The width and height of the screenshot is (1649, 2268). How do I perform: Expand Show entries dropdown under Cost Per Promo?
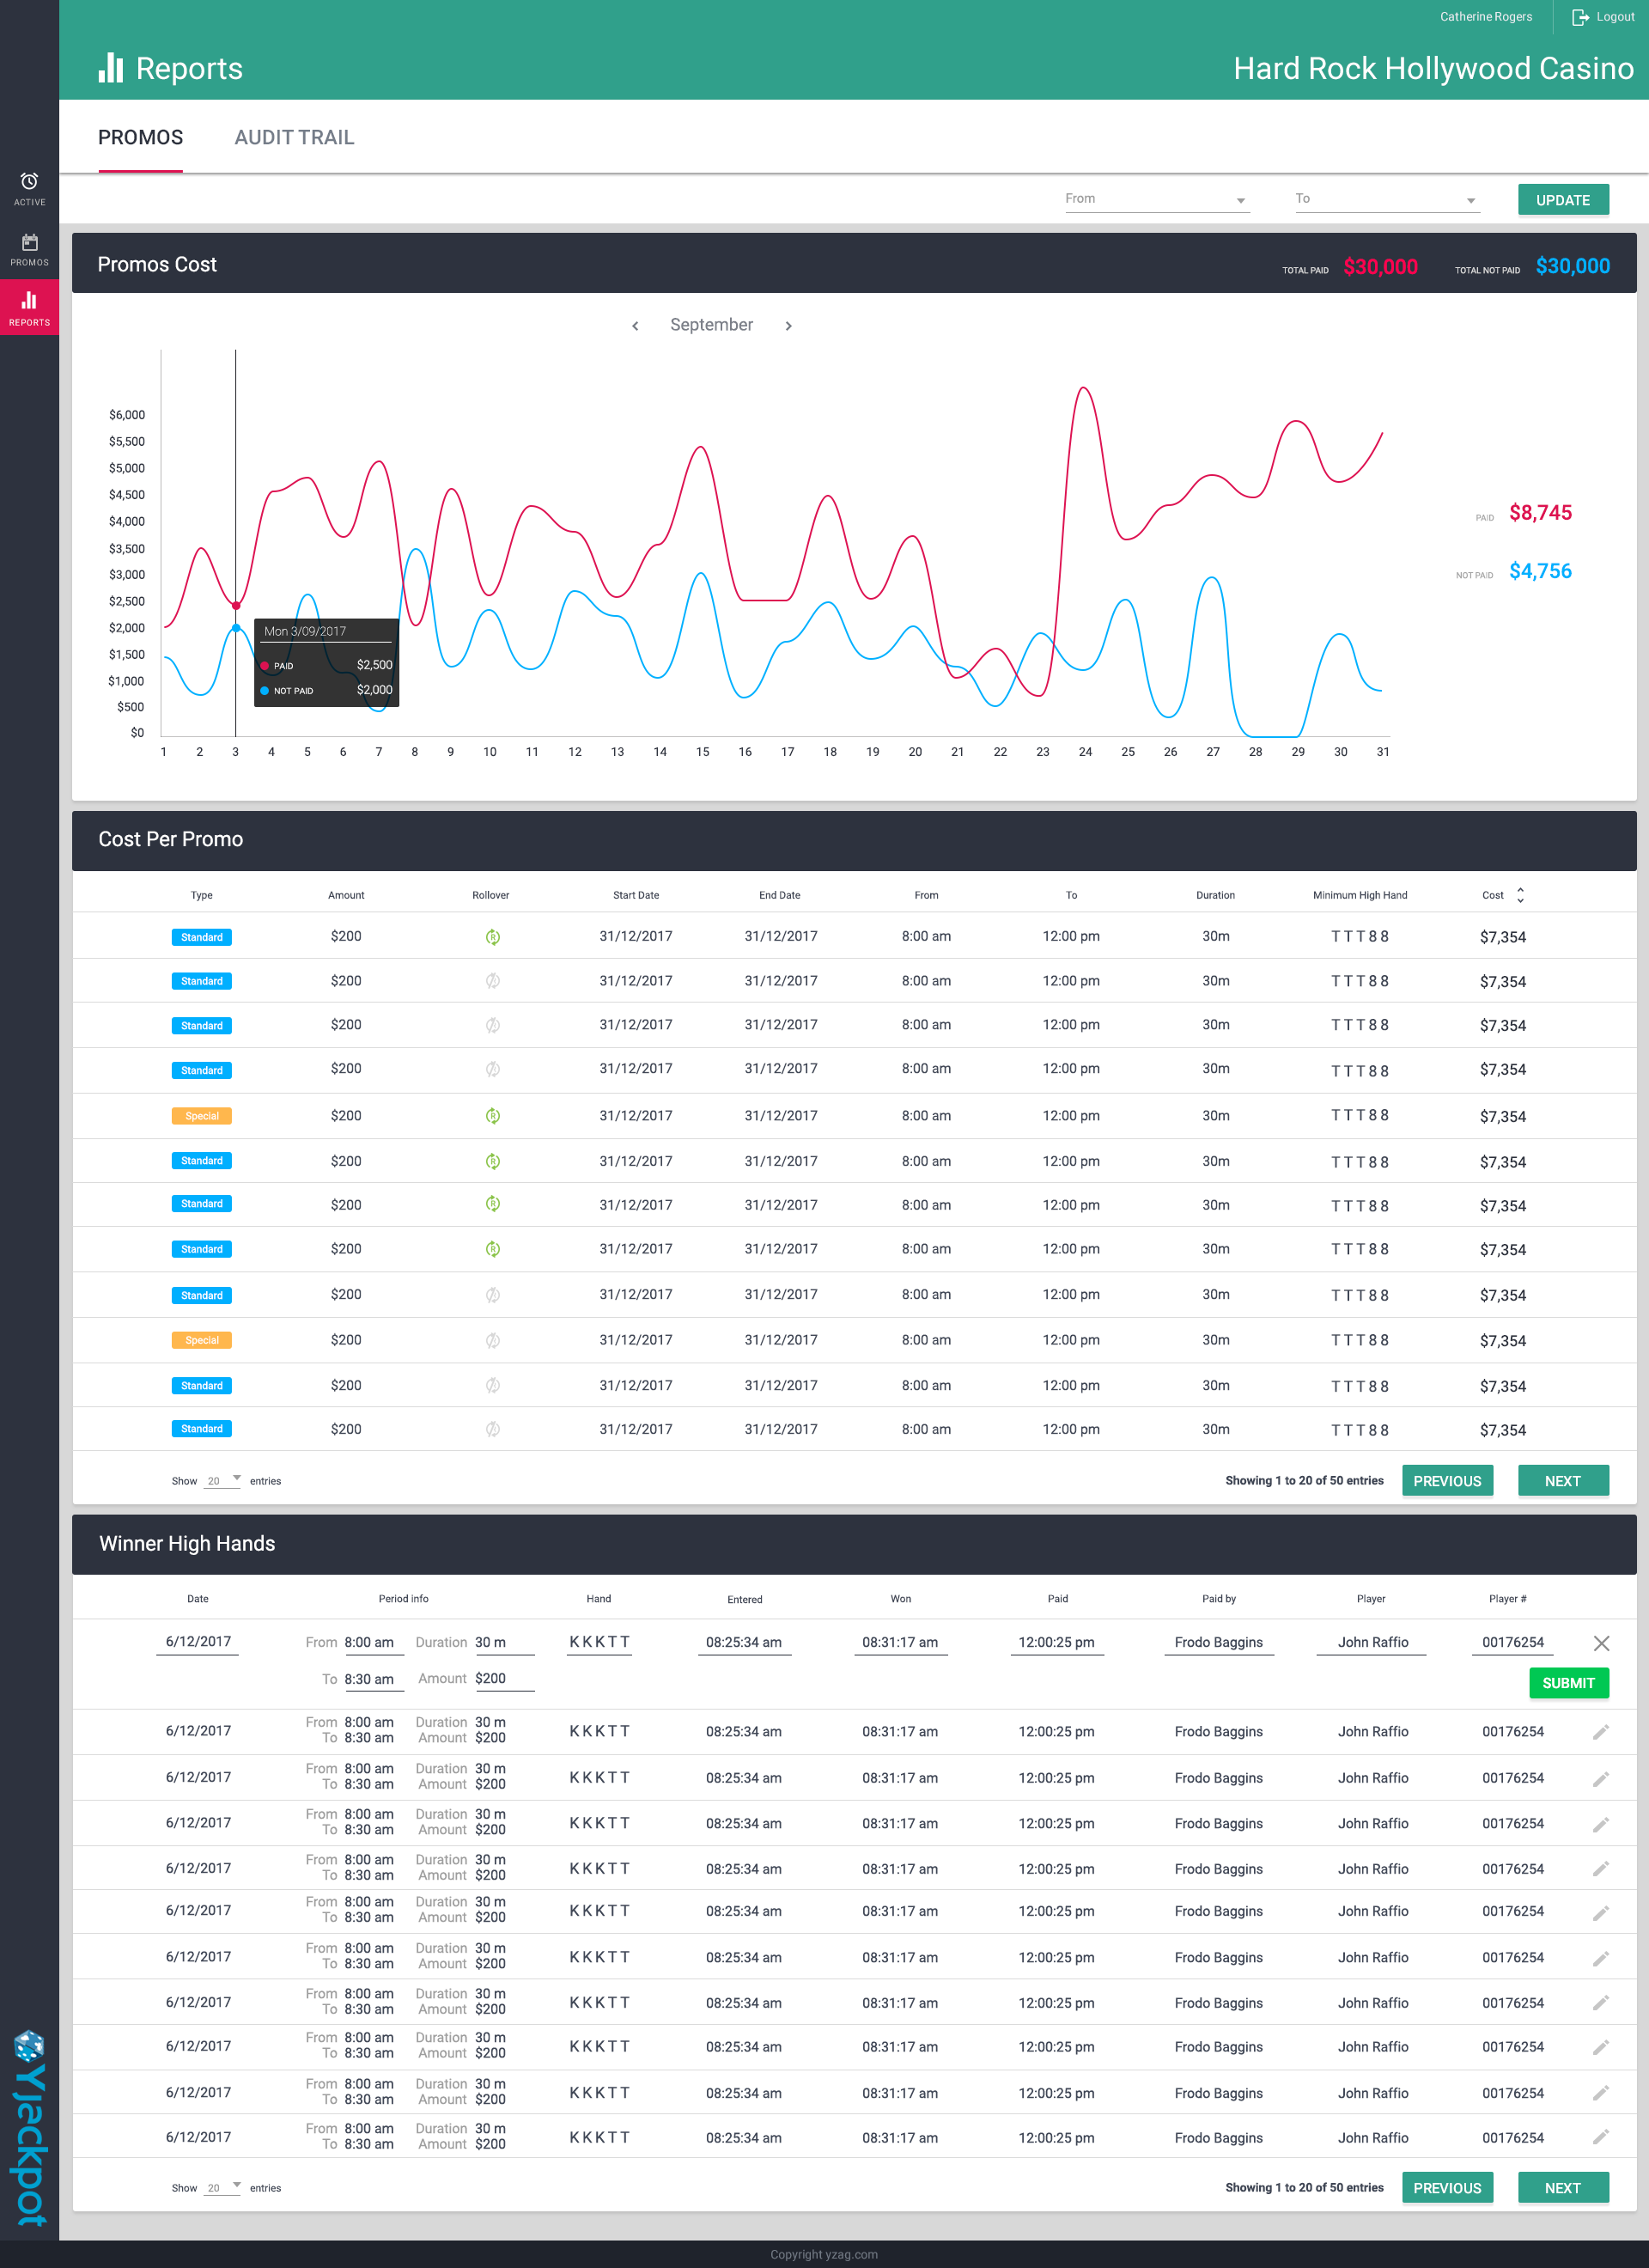click(x=223, y=1480)
